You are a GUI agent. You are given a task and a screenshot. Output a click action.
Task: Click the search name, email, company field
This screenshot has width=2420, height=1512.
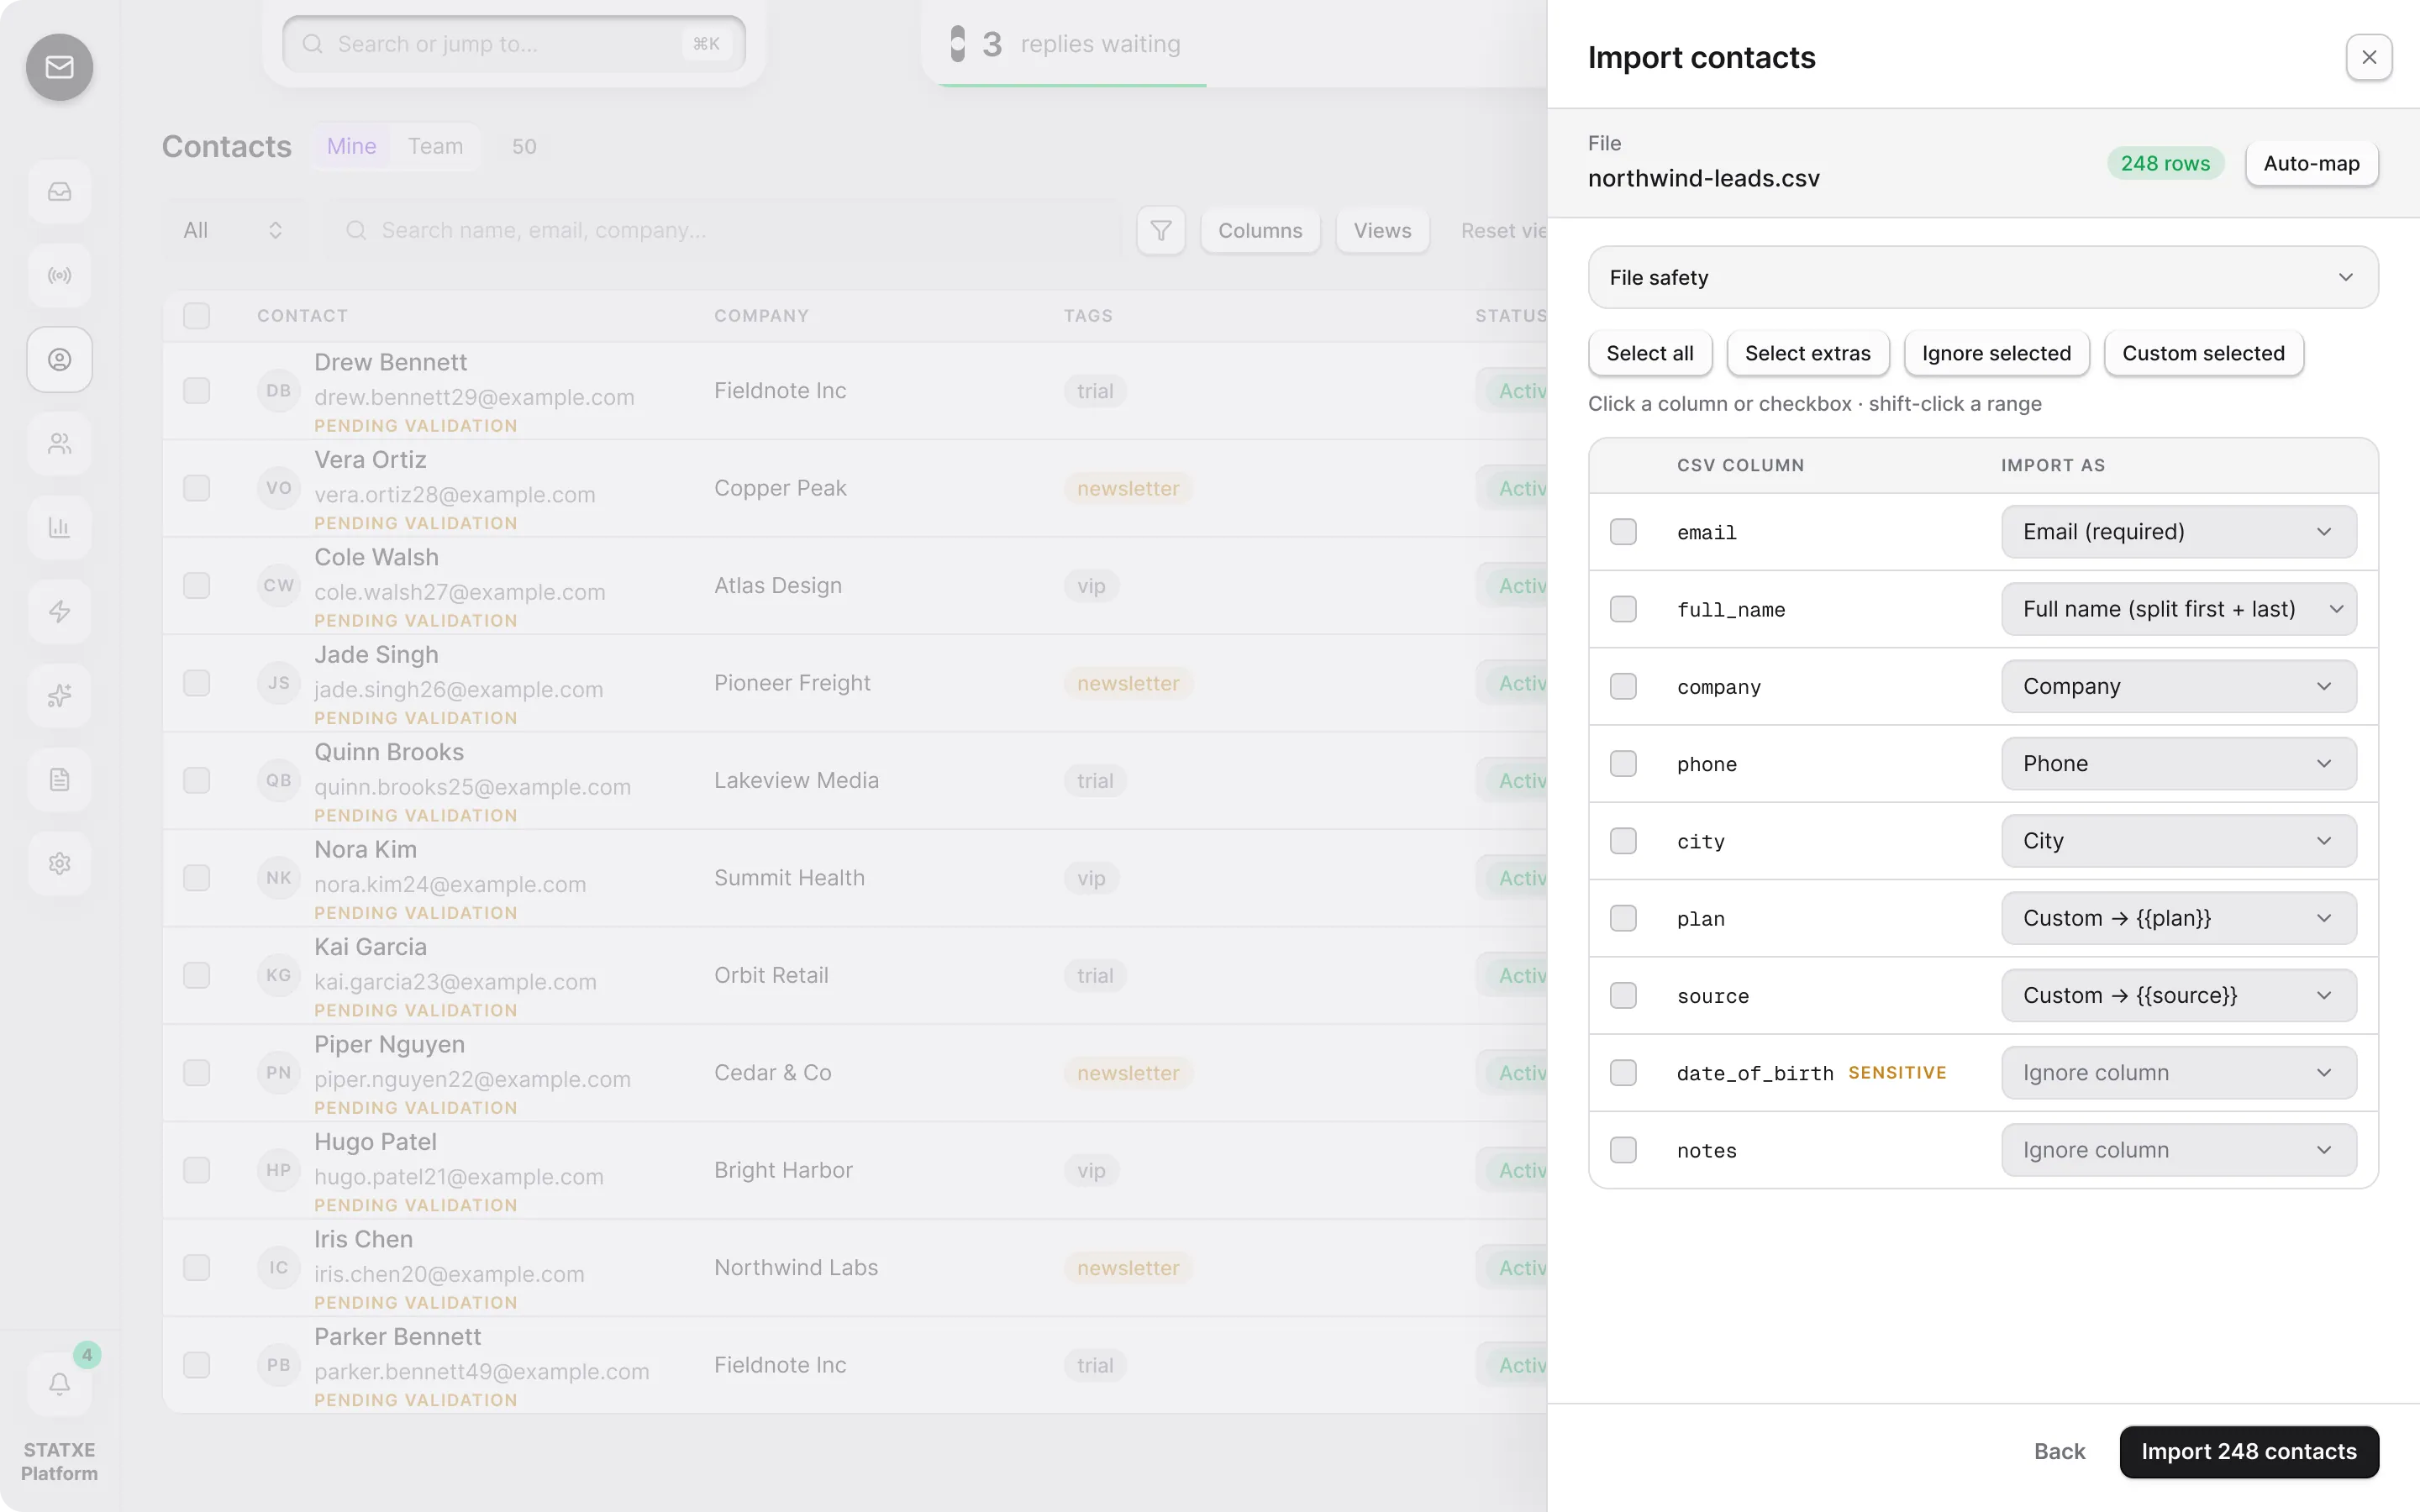(x=722, y=230)
